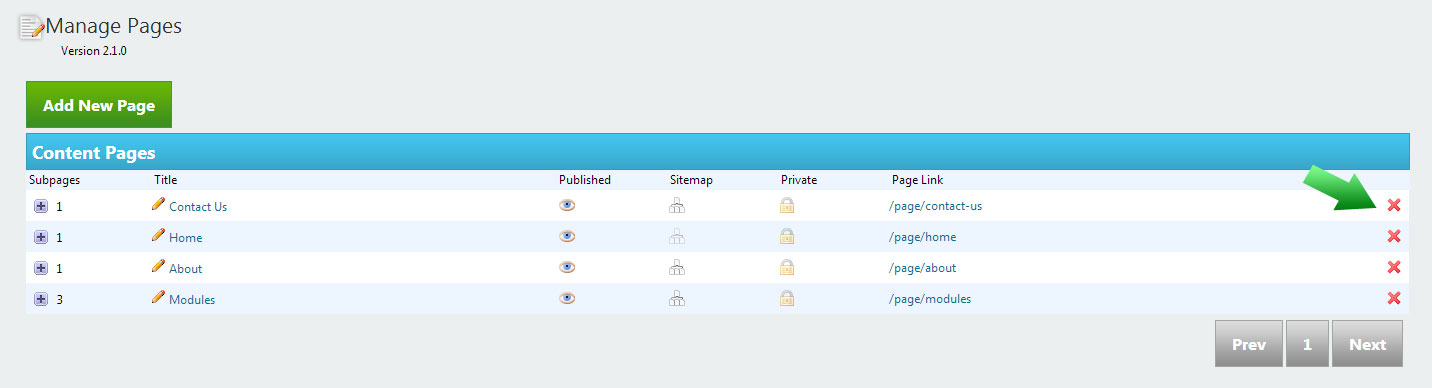Delete Home page with red X
This screenshot has height=388, width=1432.
pos(1394,236)
